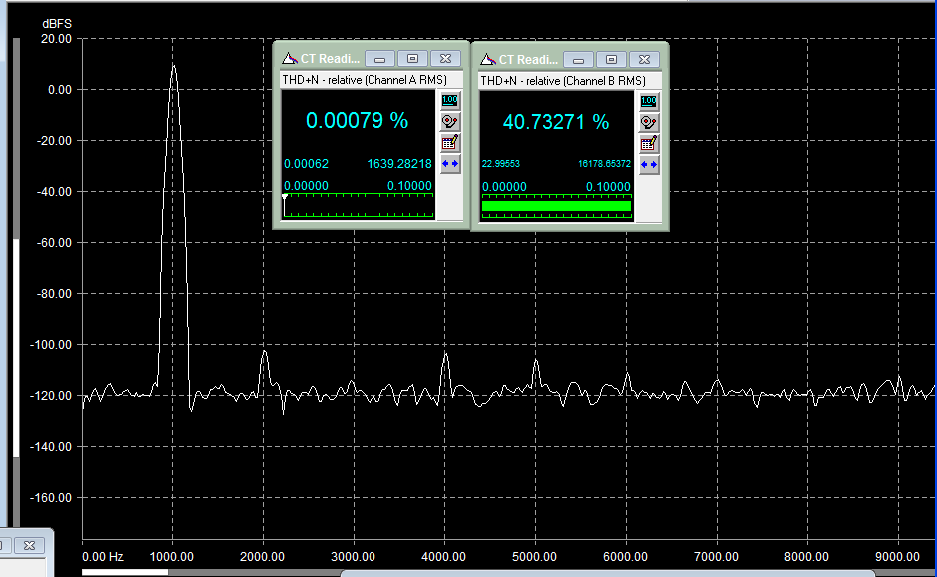Close the Channel A CT Reading window
937x577 pixels.
(445, 59)
